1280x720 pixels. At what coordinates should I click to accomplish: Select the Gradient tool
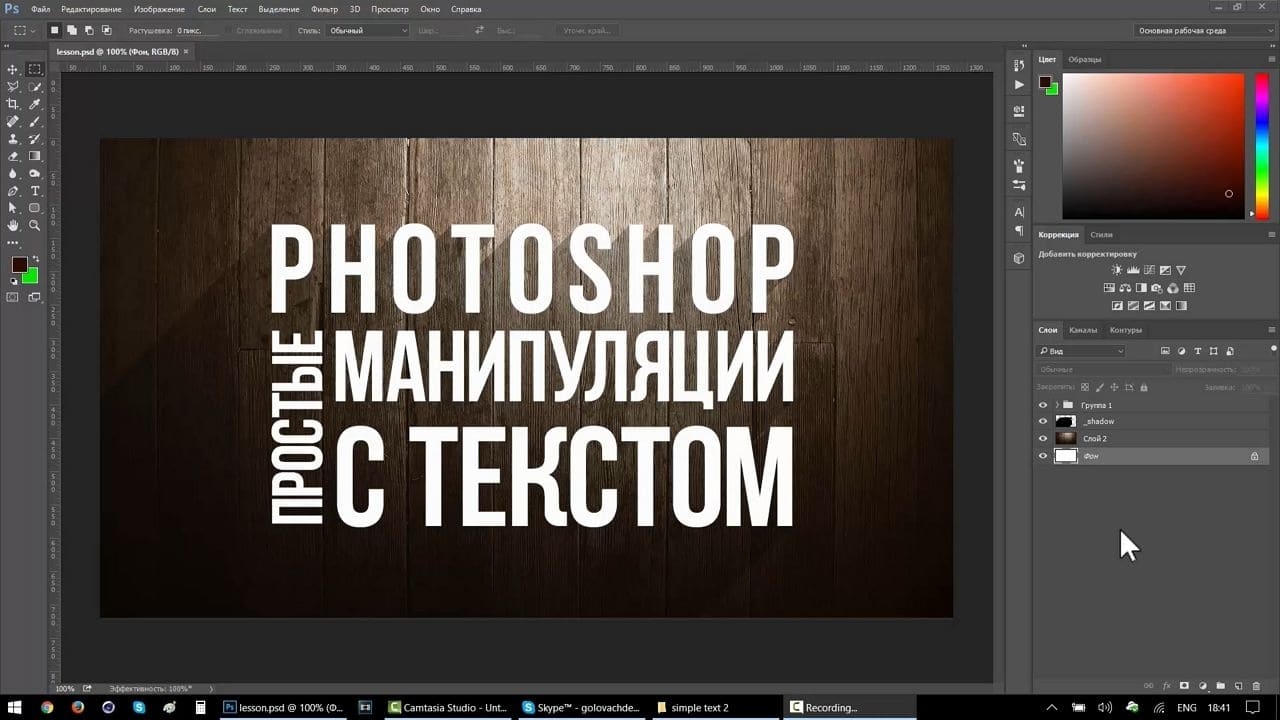35,156
